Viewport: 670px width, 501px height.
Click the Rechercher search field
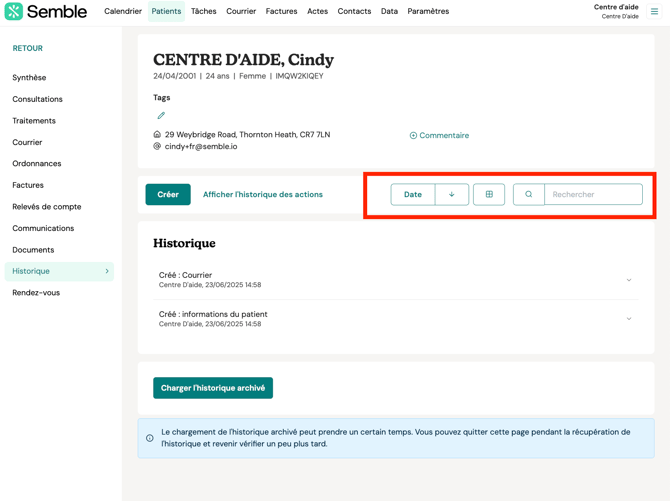coord(593,195)
